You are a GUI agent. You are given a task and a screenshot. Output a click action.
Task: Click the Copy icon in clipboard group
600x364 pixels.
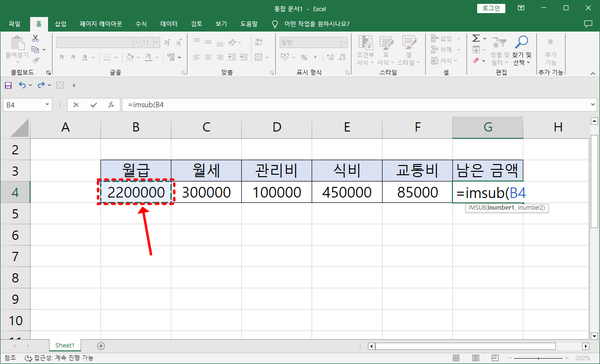(35, 49)
